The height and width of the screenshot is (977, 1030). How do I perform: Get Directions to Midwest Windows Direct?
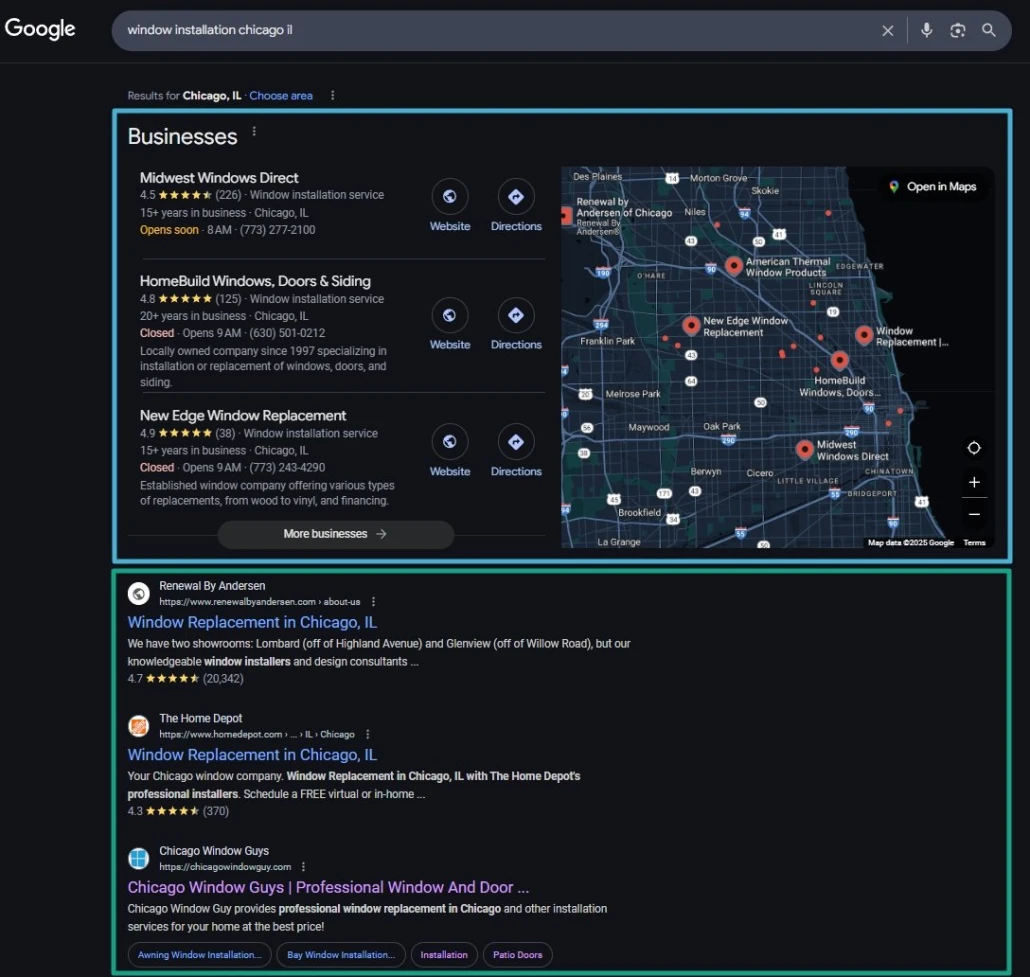point(516,196)
